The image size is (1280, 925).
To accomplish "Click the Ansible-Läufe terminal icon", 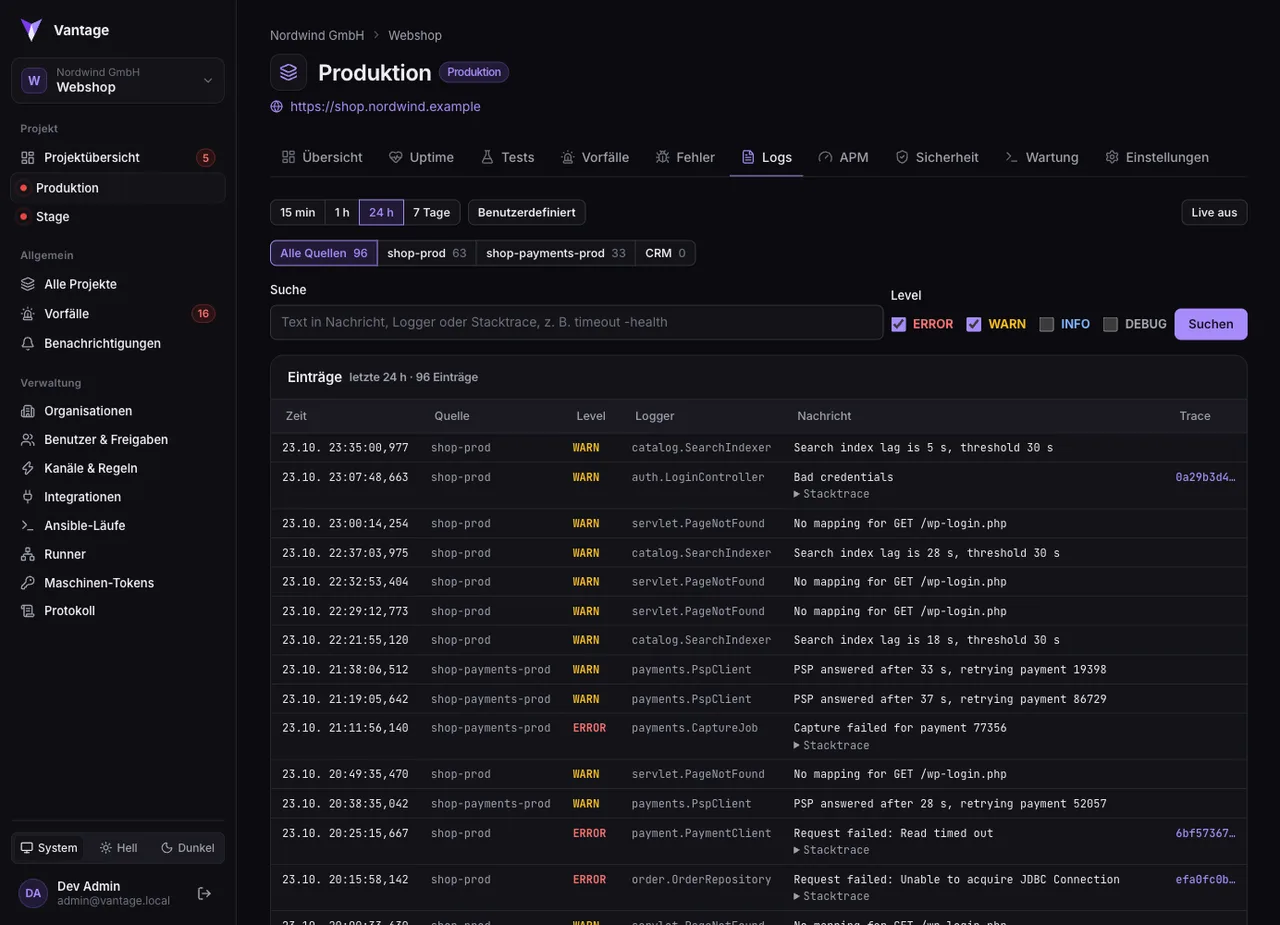I will click(x=28, y=526).
